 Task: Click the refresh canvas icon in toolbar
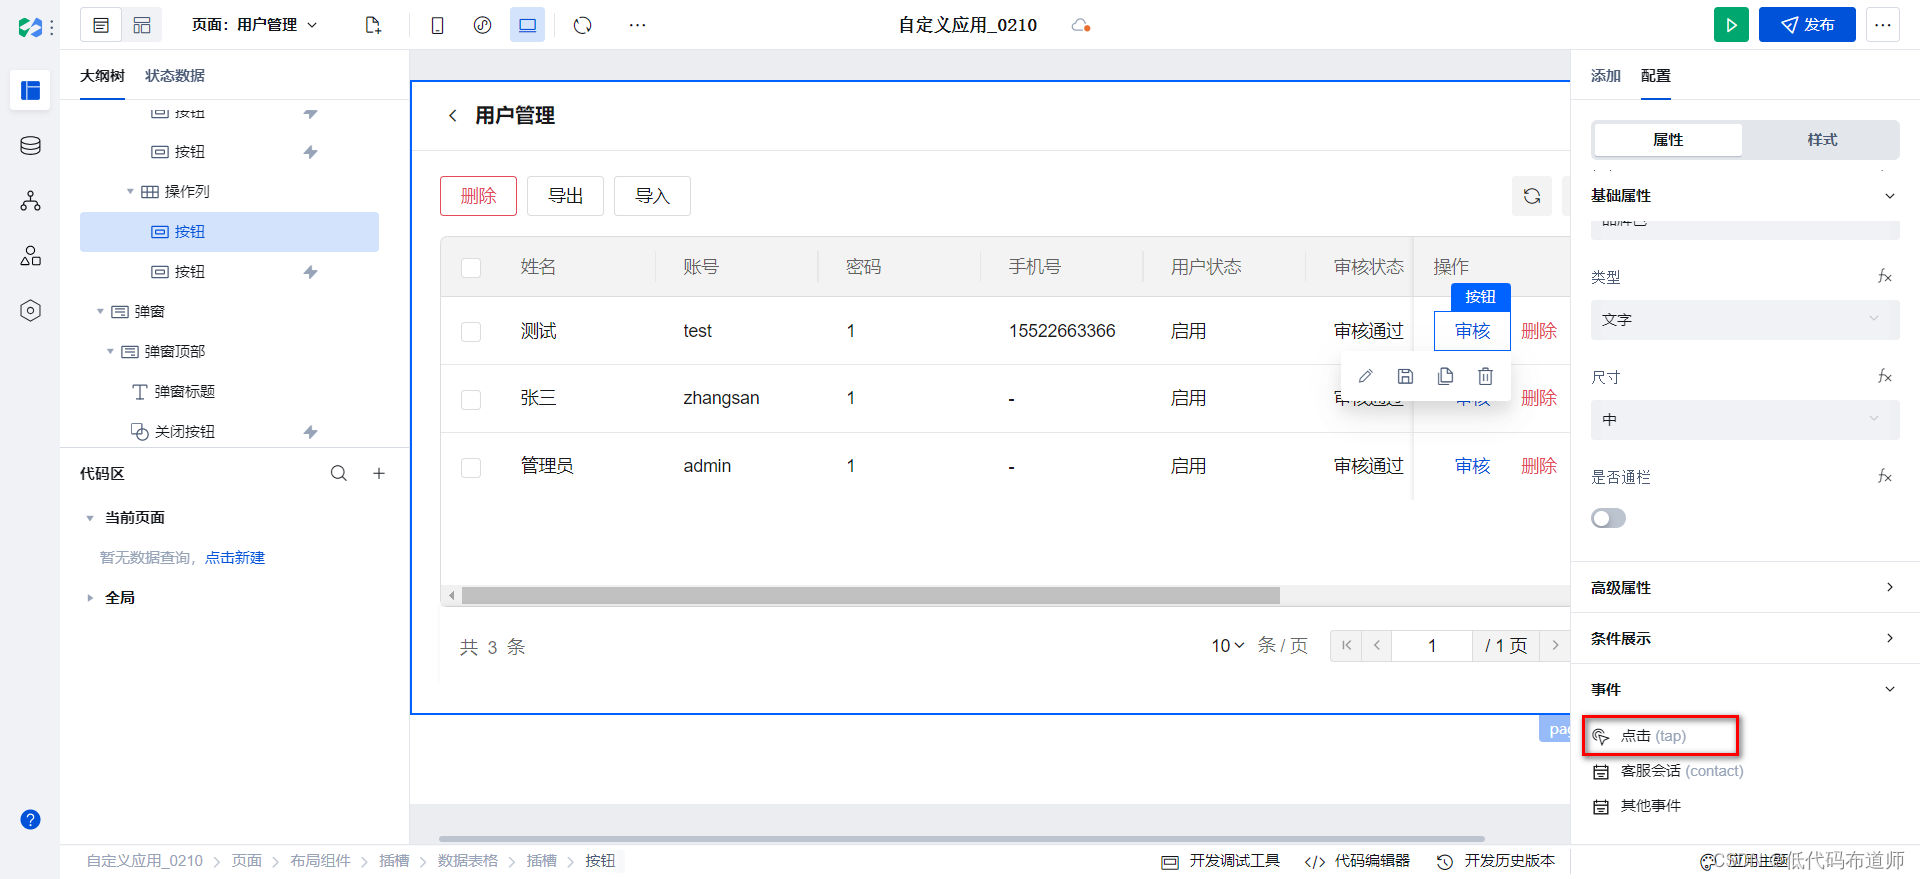[583, 25]
